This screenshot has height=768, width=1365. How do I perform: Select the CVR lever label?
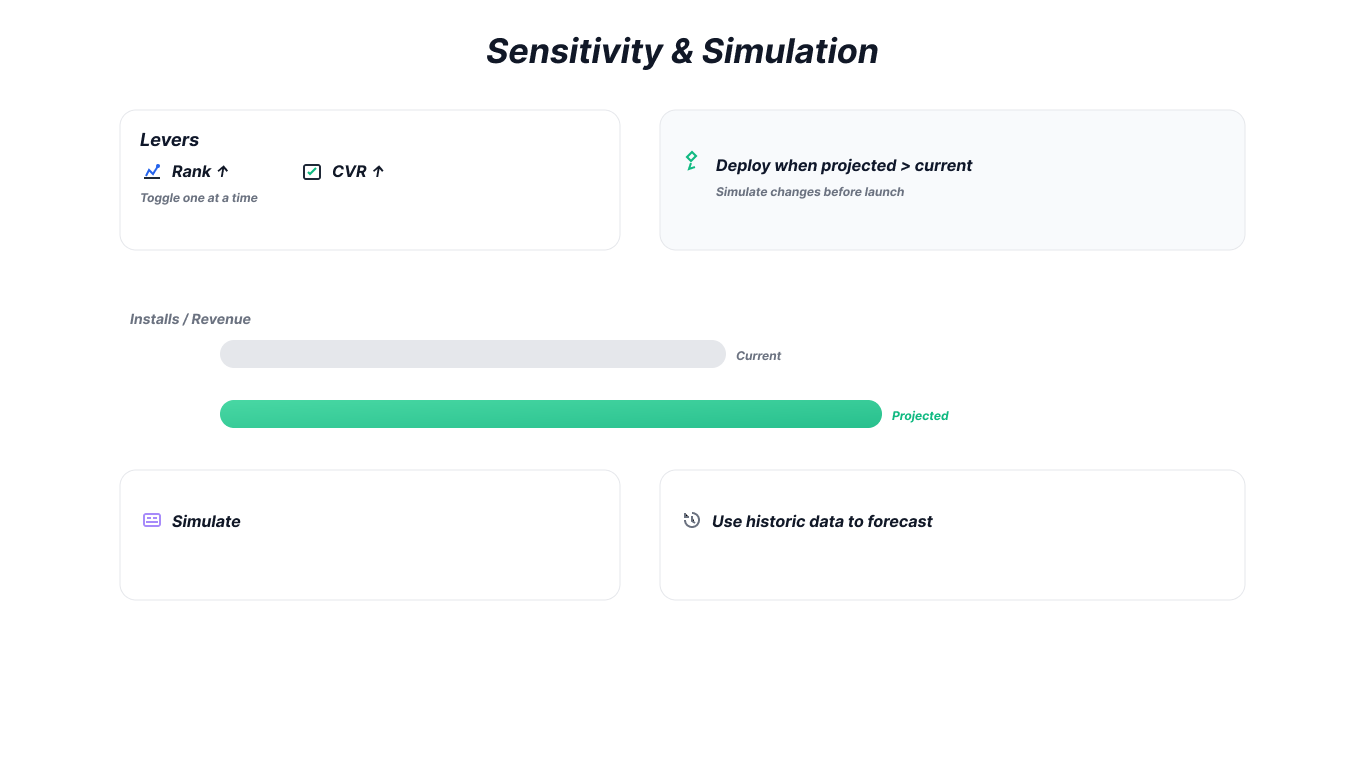349,172
